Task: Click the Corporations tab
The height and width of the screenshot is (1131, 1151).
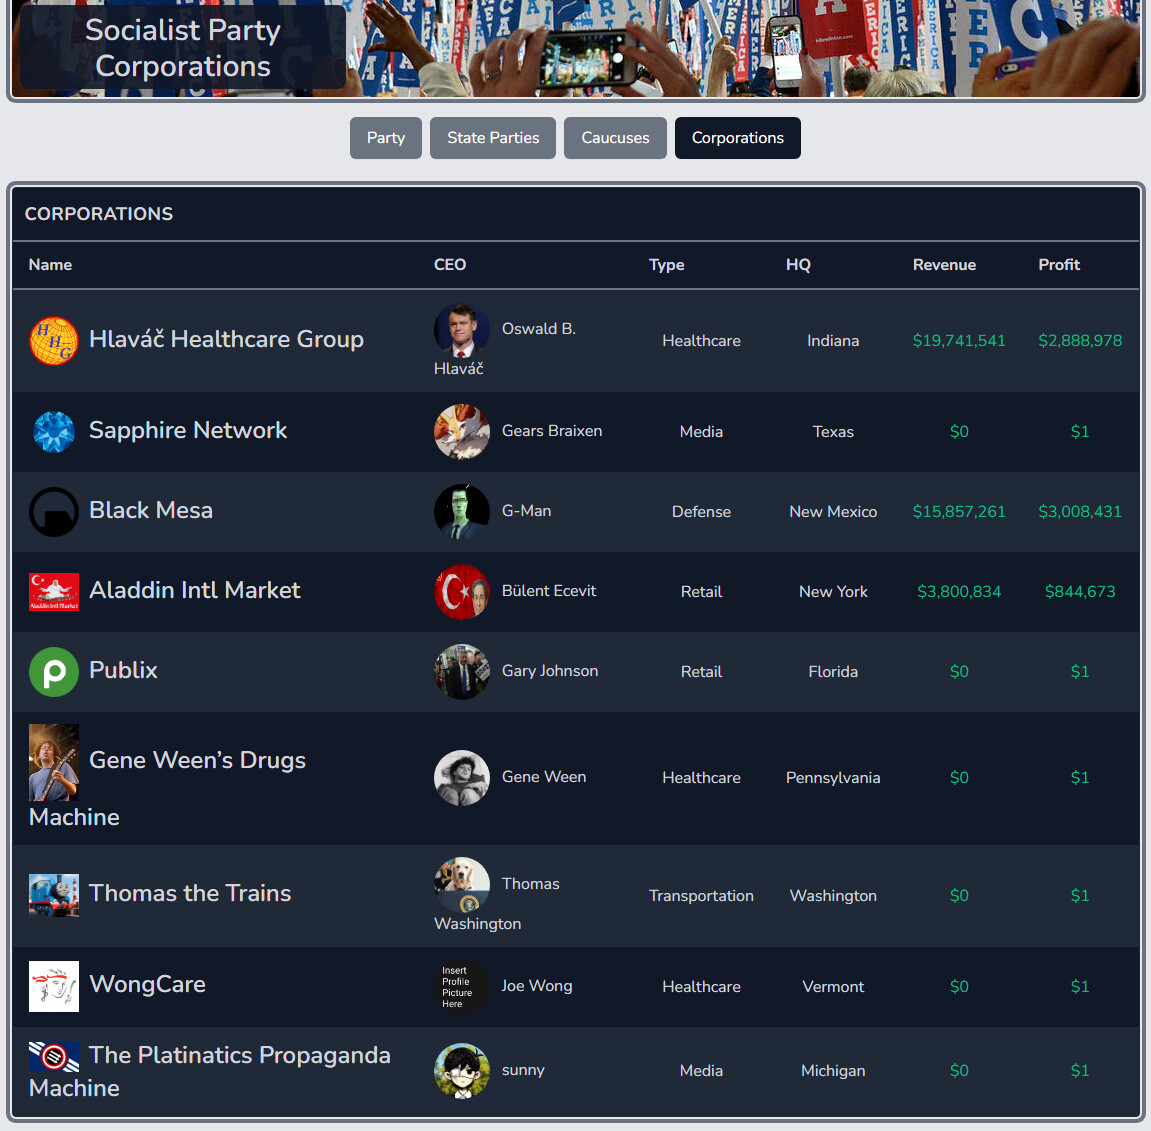Action: (x=737, y=137)
